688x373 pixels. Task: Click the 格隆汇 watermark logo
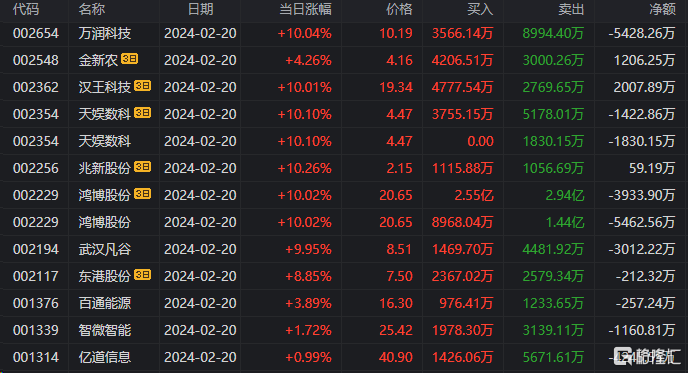click(647, 356)
